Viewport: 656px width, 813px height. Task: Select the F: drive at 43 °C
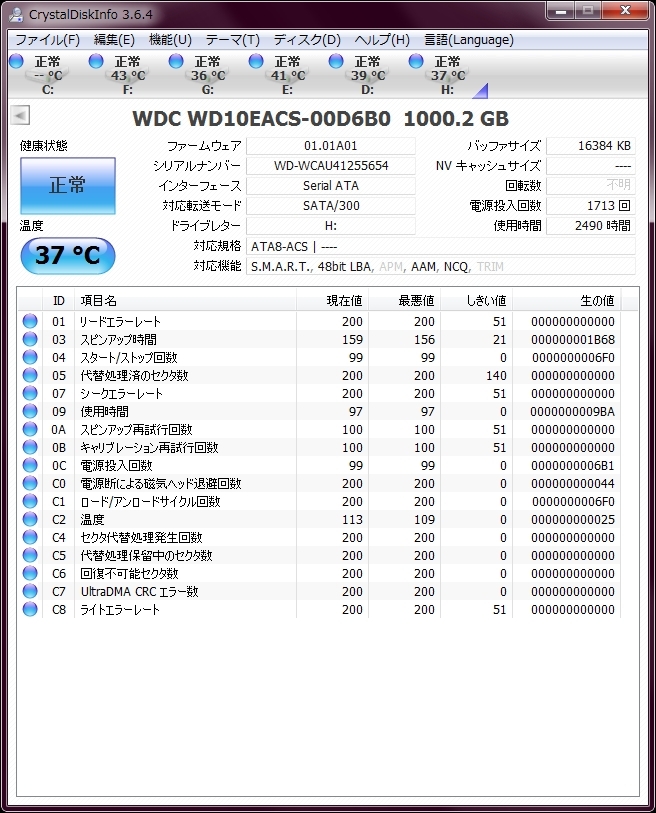click(128, 75)
